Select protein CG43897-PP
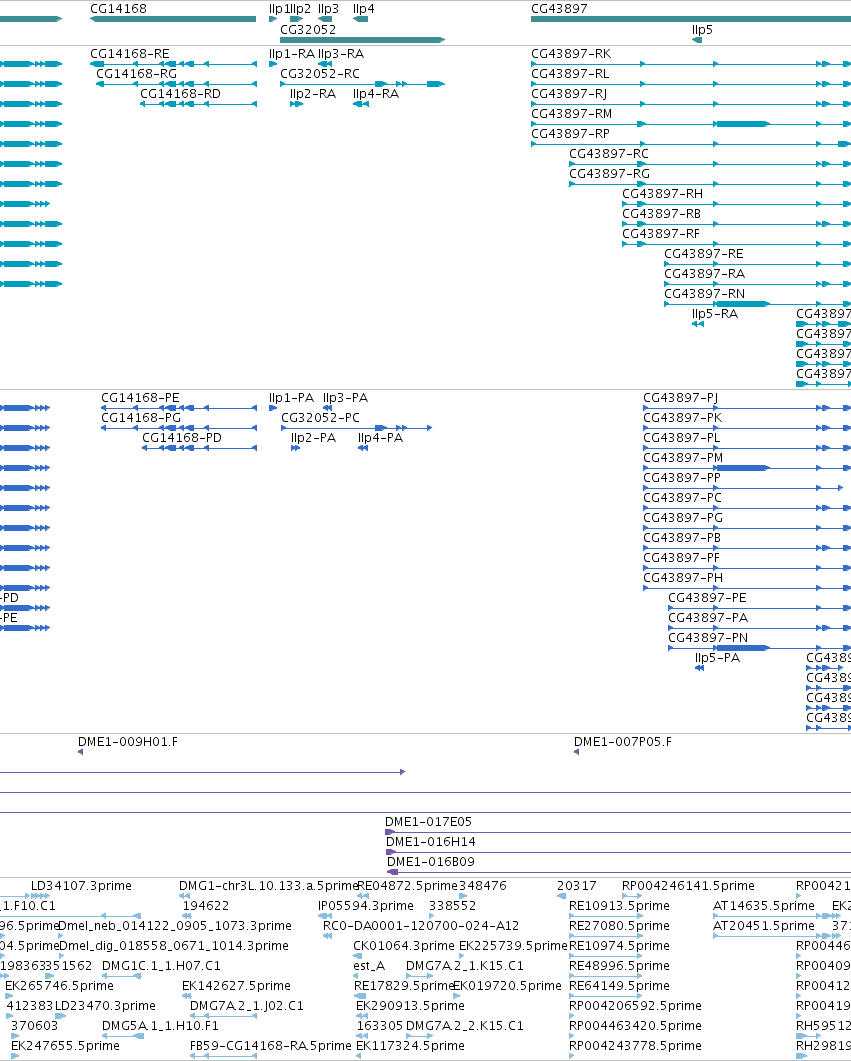The width and height of the screenshot is (851, 1061). (682, 478)
